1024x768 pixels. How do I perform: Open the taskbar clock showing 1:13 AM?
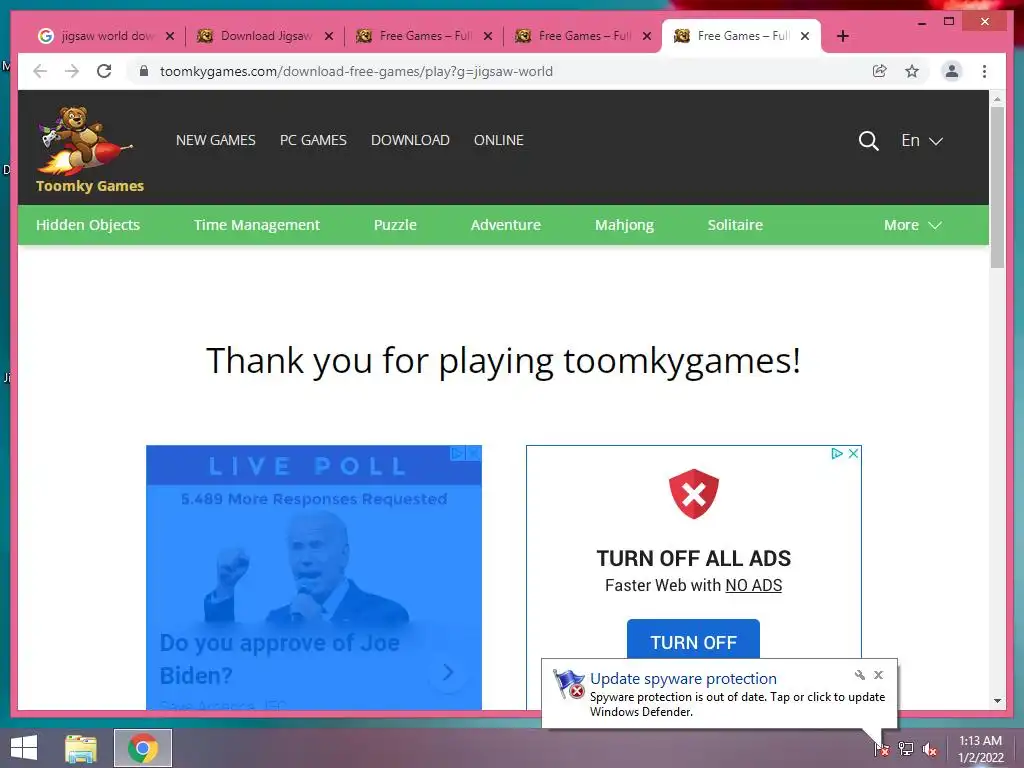(980, 749)
